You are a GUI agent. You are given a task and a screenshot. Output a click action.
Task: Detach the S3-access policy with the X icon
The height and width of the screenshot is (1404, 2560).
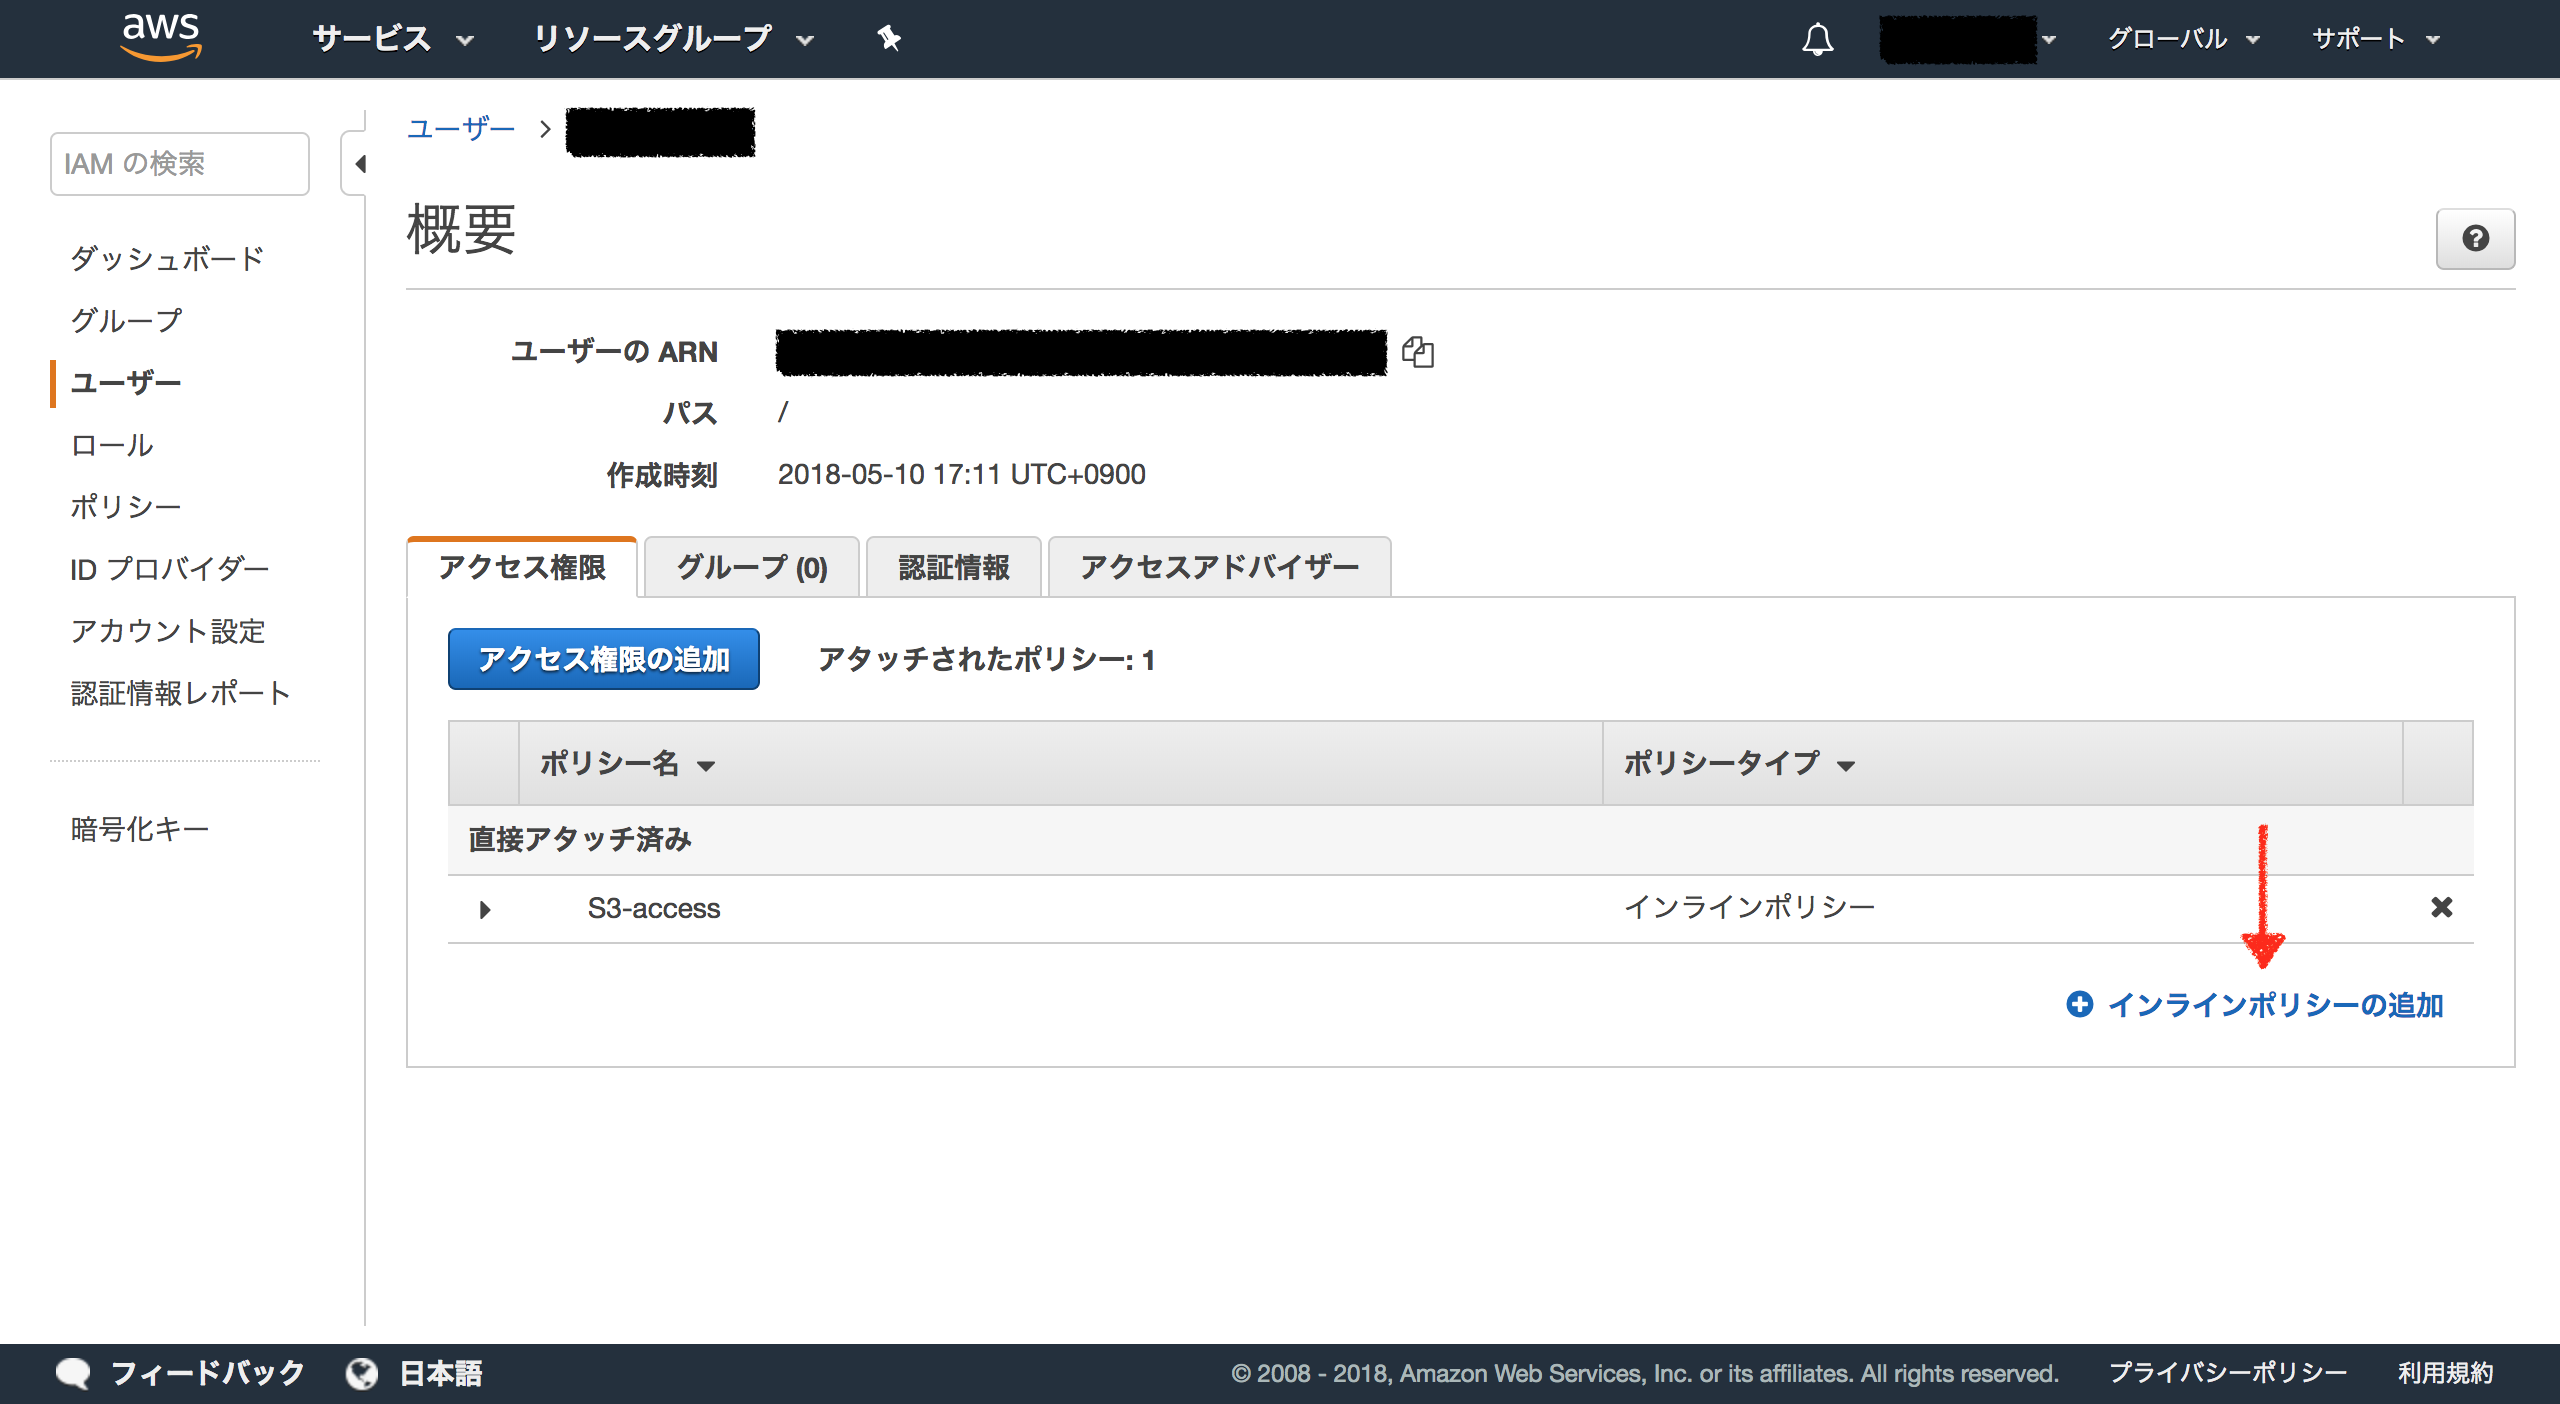point(2442,908)
